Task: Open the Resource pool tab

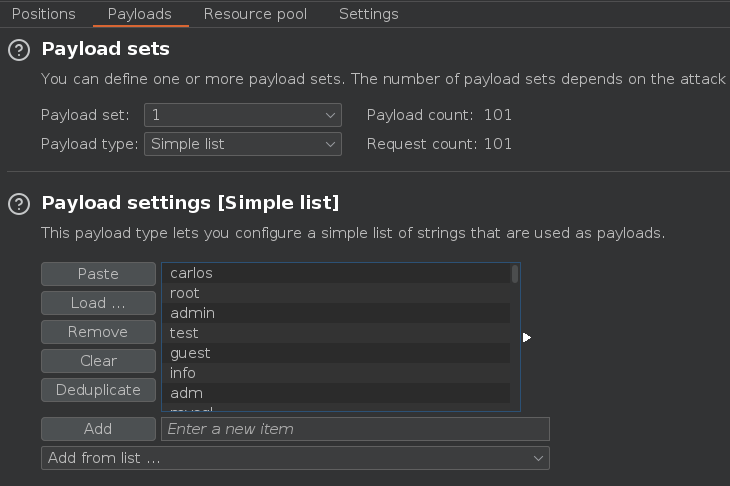Action: (255, 14)
